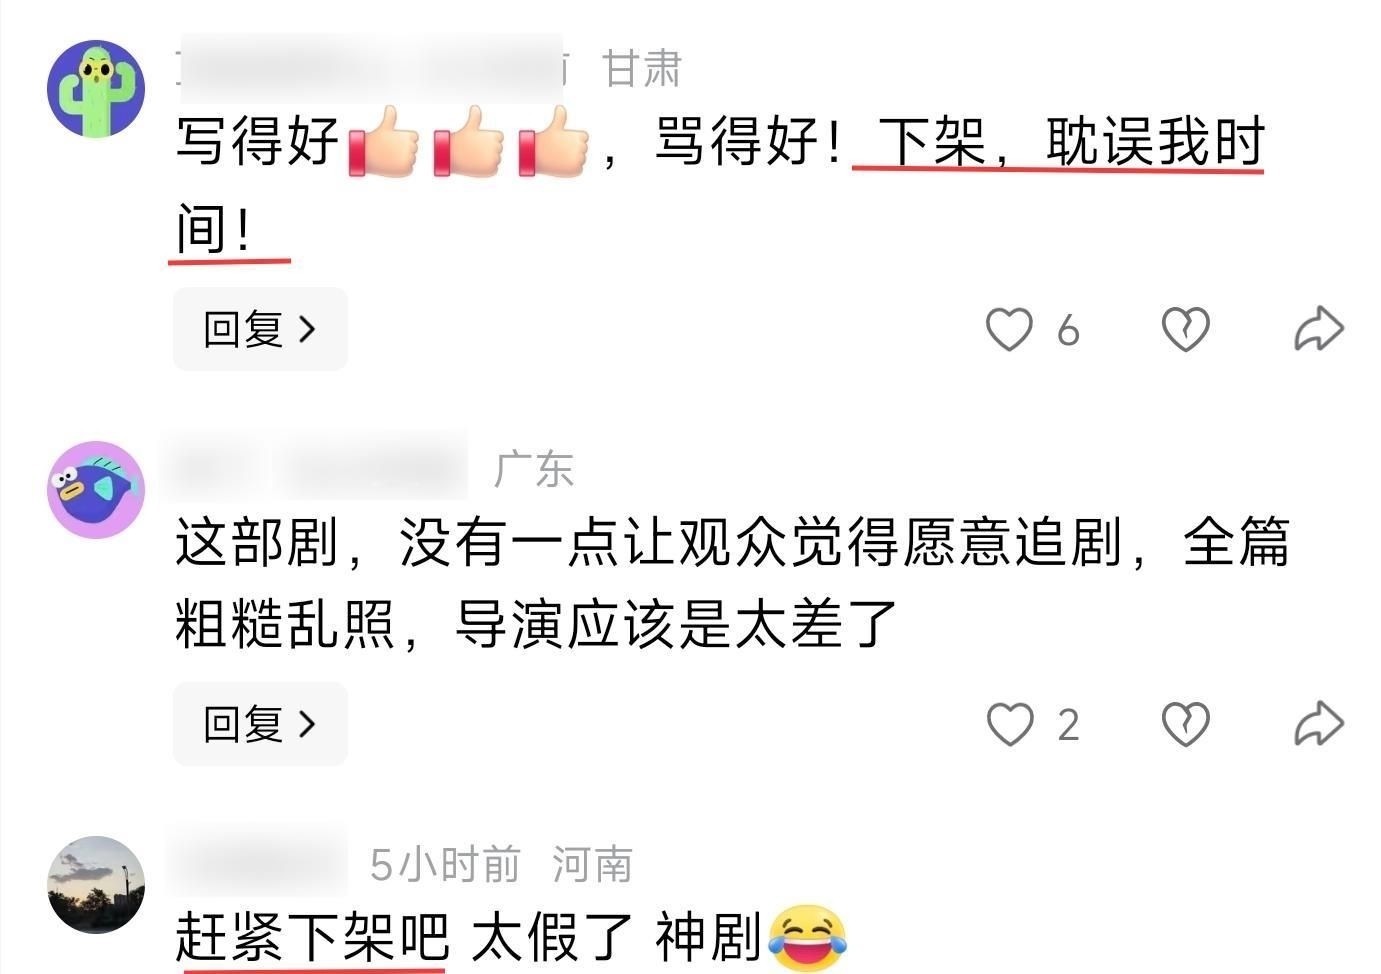Share the Gansu user's comment

[x=1319, y=329]
